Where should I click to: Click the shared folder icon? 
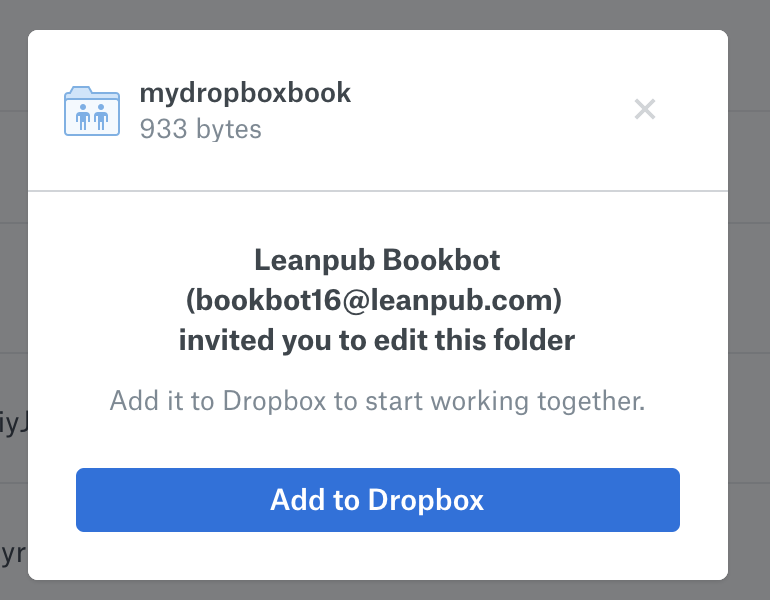tap(92, 110)
